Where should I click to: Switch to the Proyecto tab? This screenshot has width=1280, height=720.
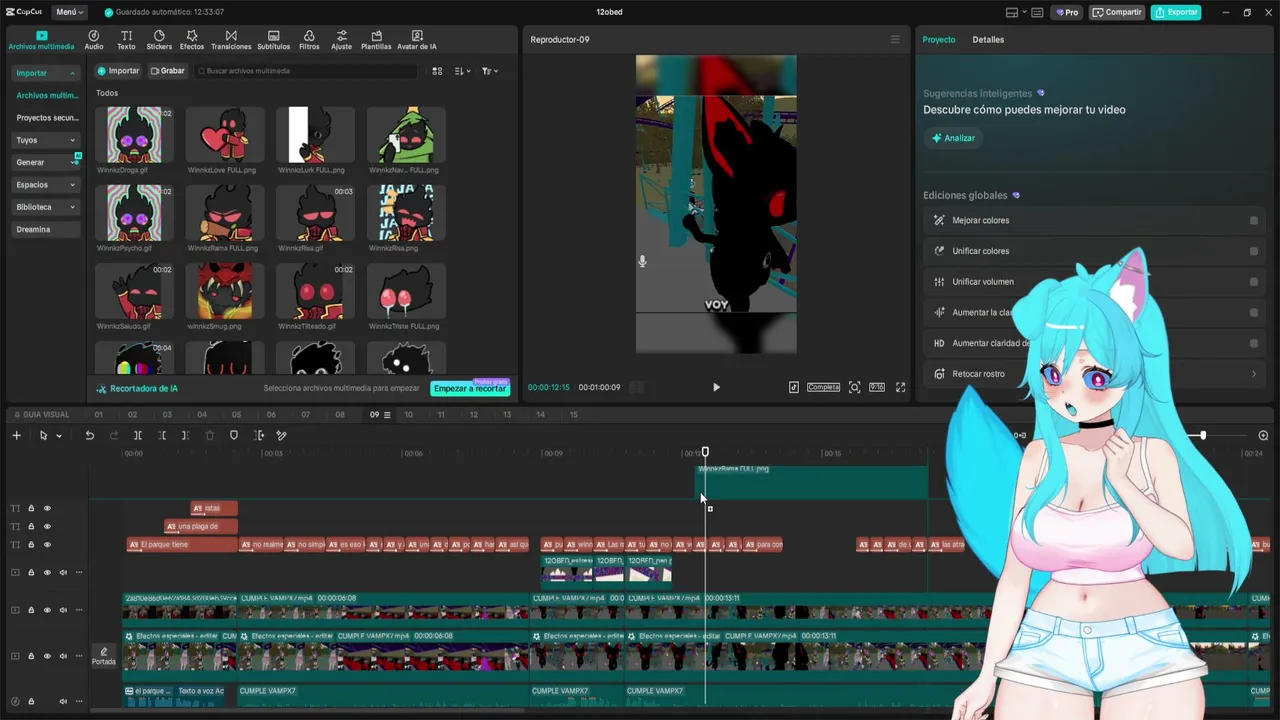(939, 40)
